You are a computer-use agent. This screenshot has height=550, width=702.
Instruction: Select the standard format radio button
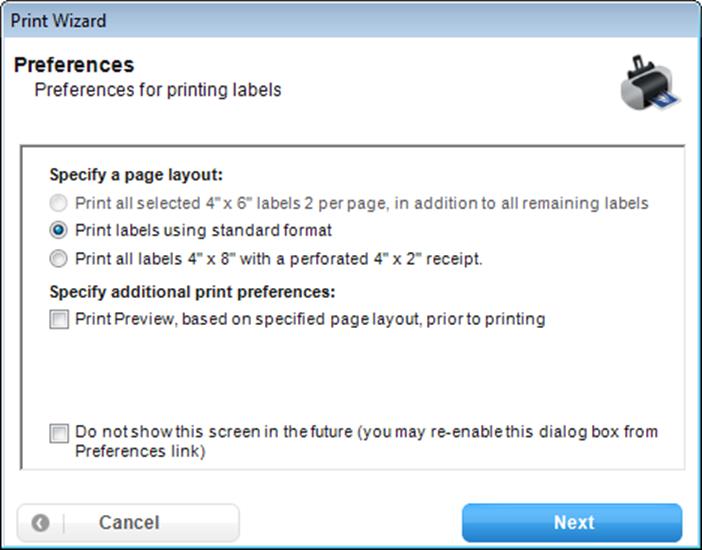tap(58, 231)
